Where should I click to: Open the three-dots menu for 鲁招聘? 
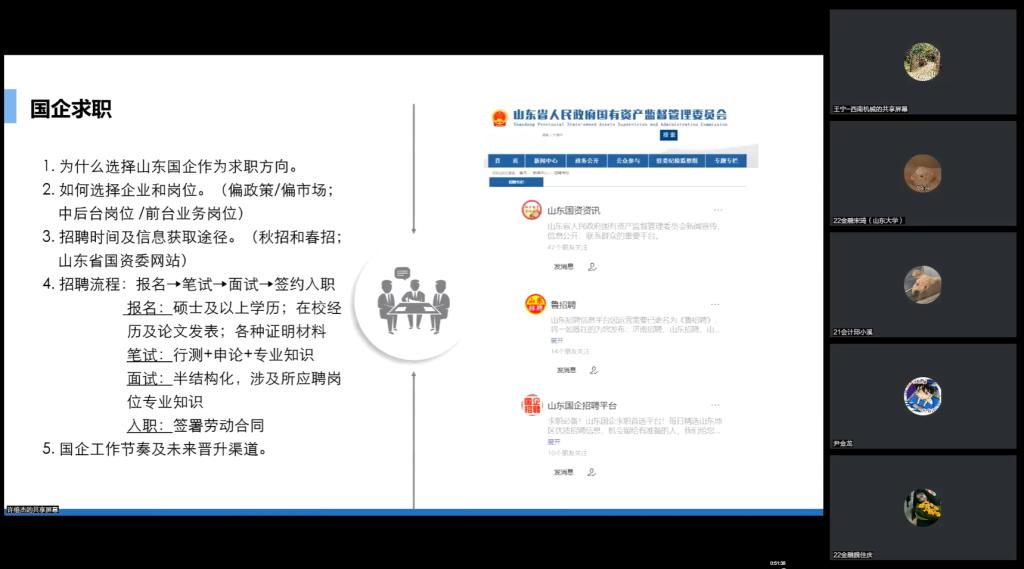pyautogui.click(x=715, y=304)
